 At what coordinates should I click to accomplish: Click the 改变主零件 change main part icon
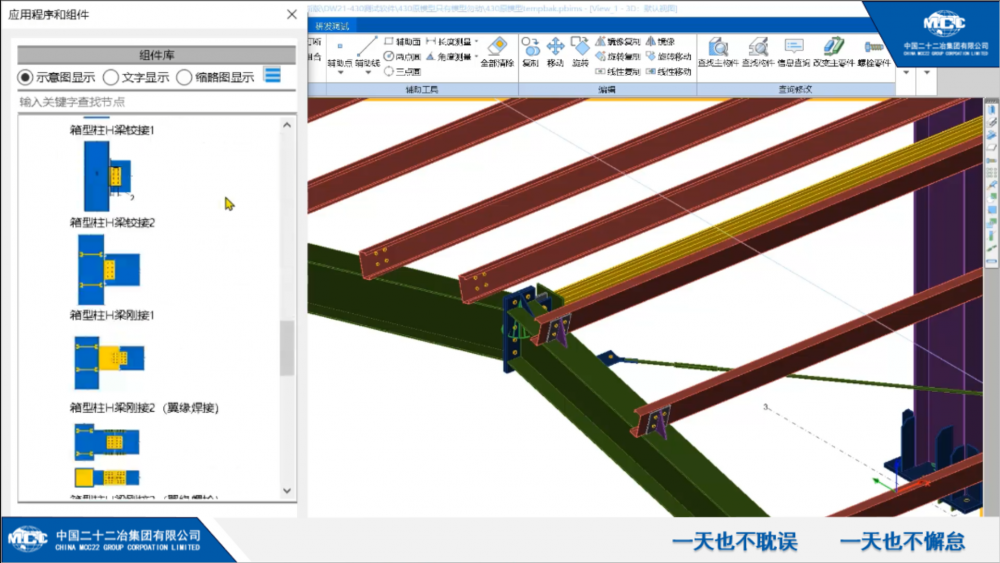pyautogui.click(x=834, y=47)
